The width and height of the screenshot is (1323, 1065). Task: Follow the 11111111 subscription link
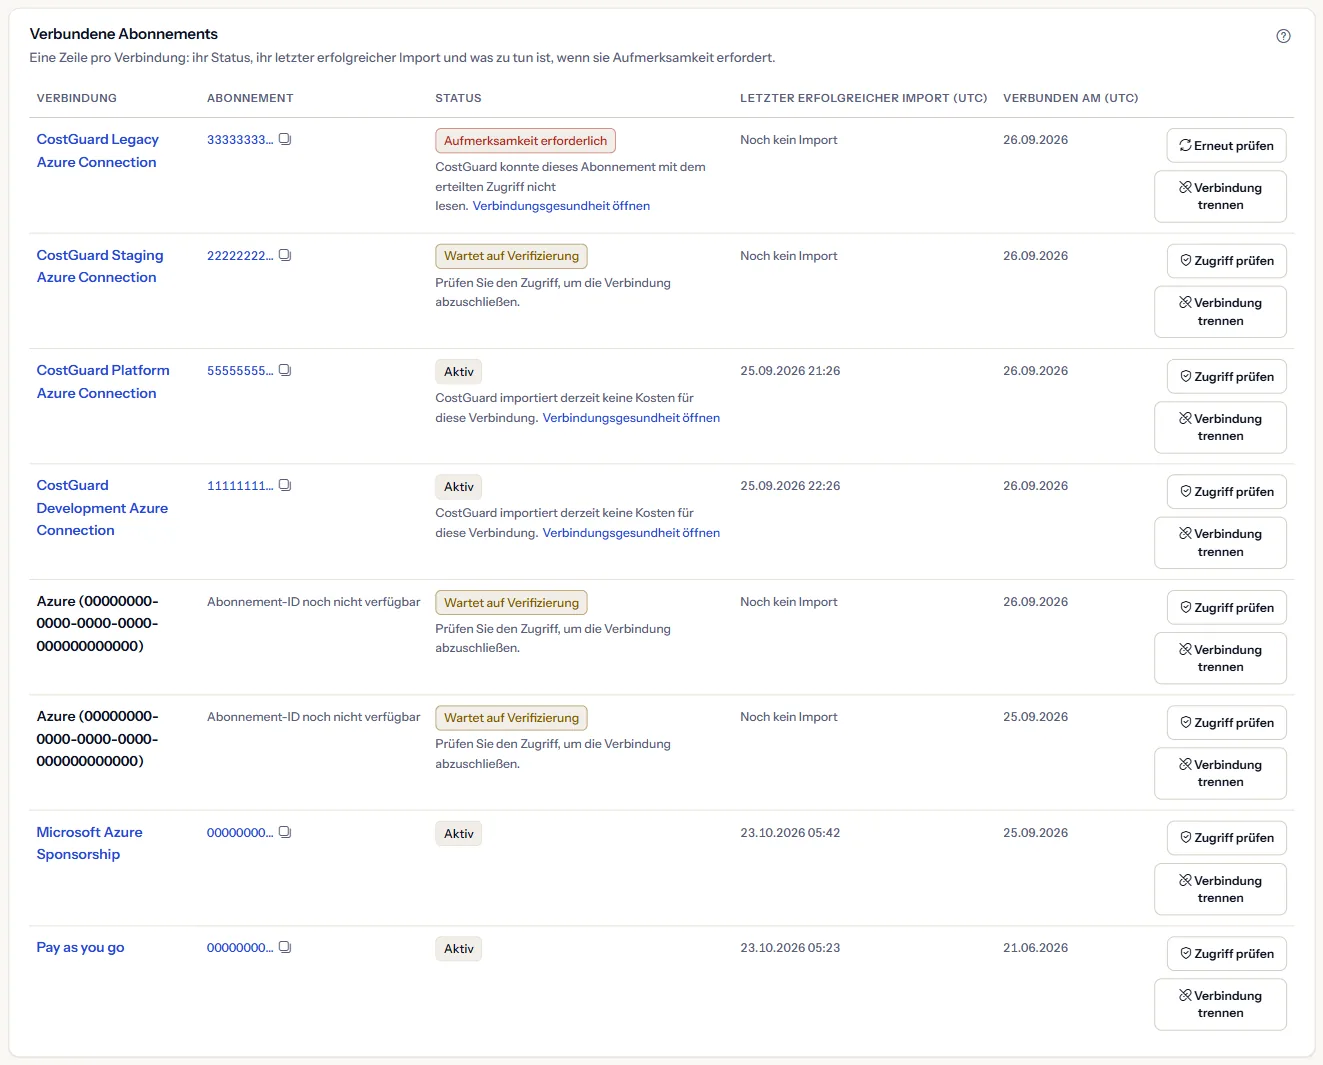point(240,485)
